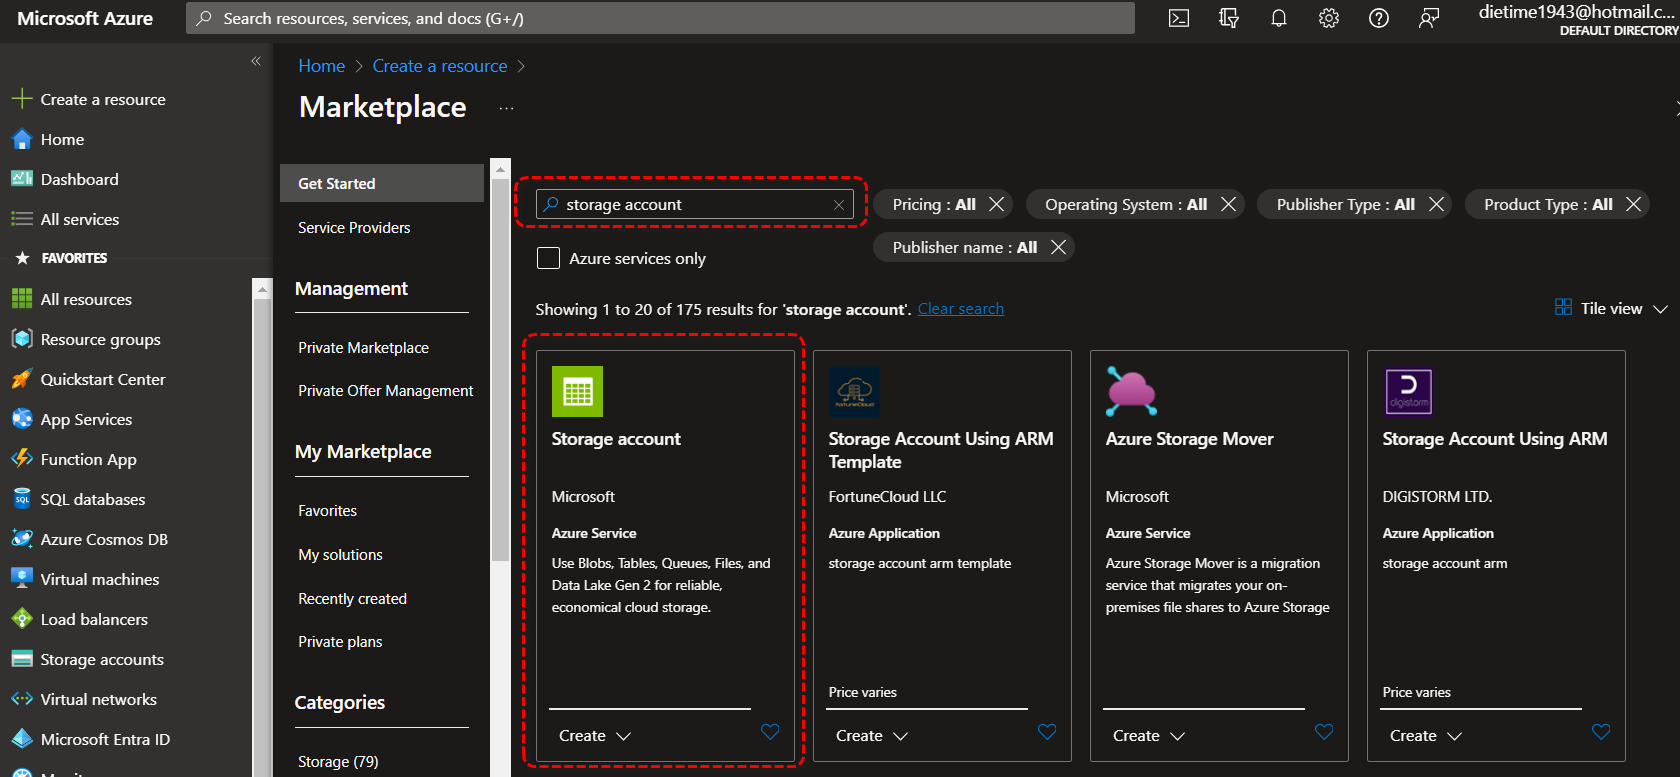Click the SQL databases icon
Screen dimensions: 1680x777
(x=22, y=499)
